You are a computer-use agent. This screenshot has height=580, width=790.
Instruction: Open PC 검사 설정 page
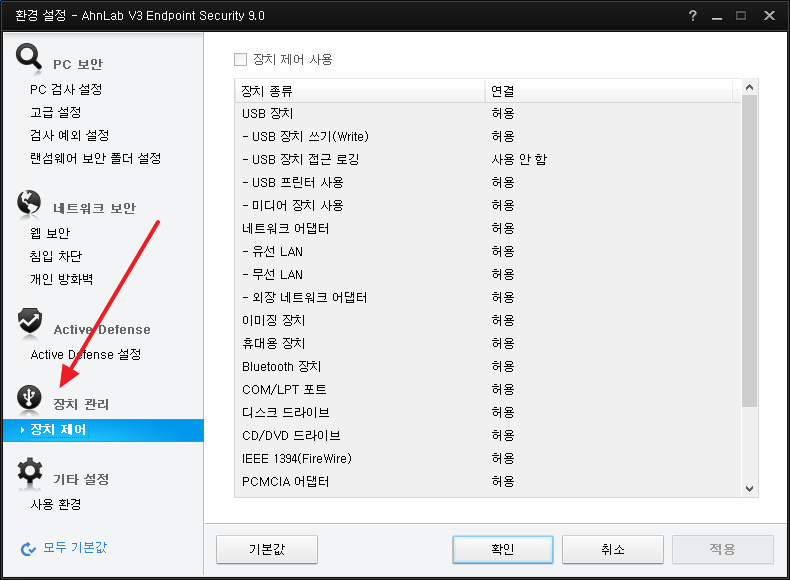pos(66,90)
